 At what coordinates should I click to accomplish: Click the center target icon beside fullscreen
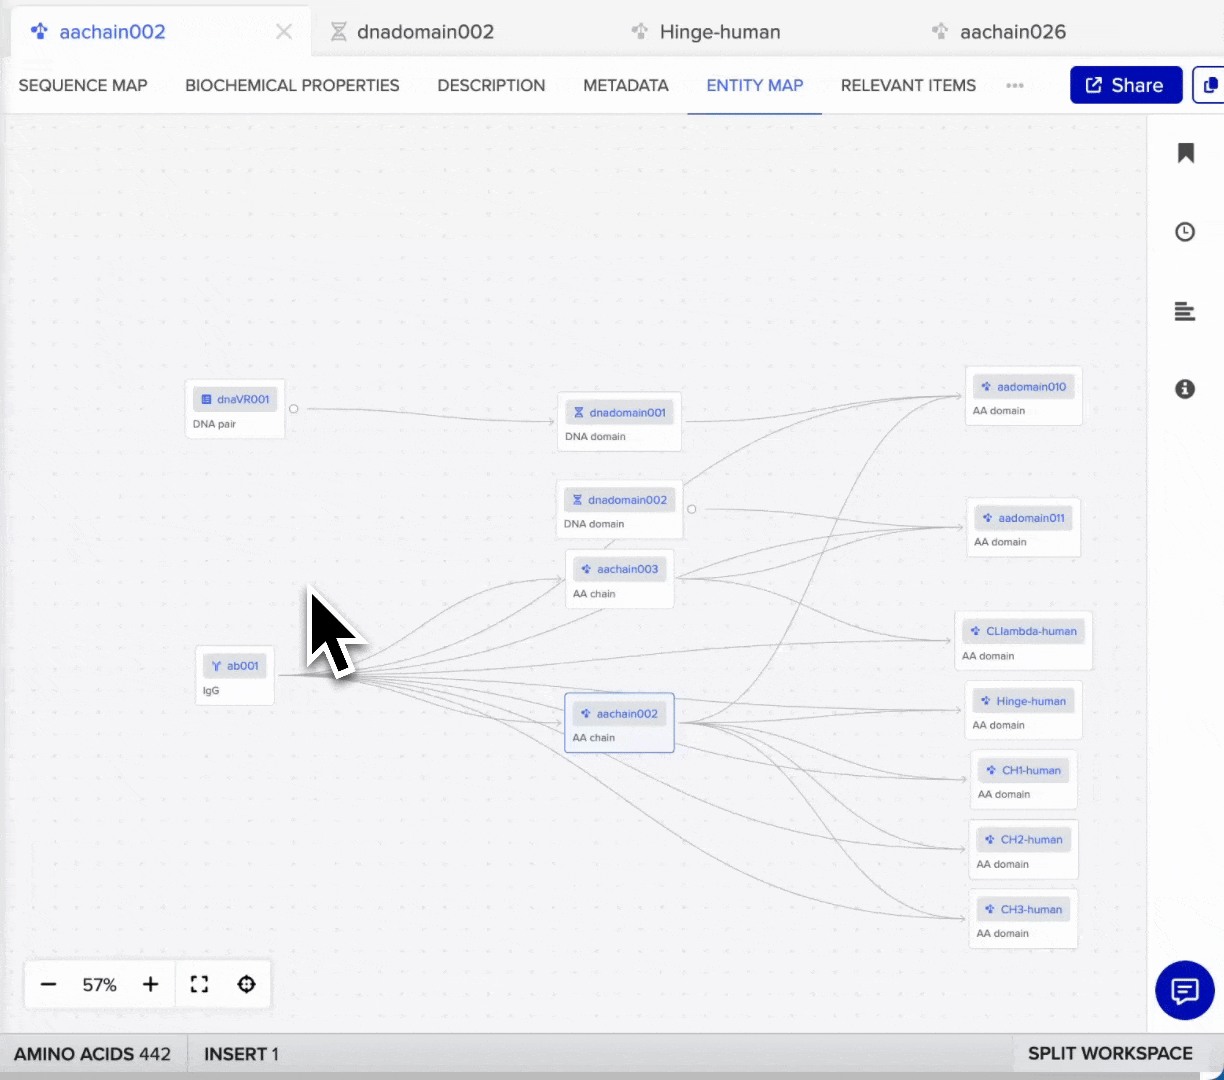246,984
